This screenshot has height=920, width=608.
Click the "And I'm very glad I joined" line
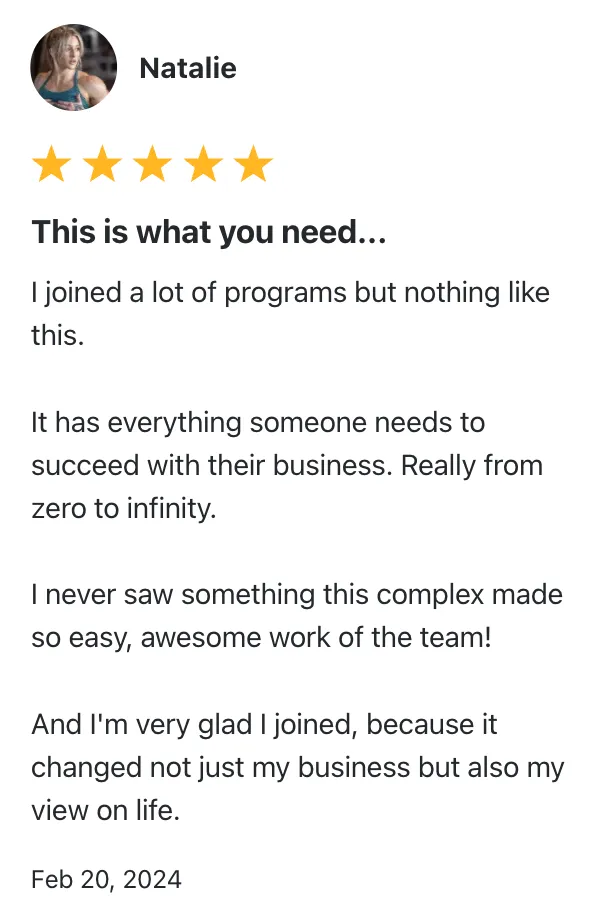click(x=264, y=725)
